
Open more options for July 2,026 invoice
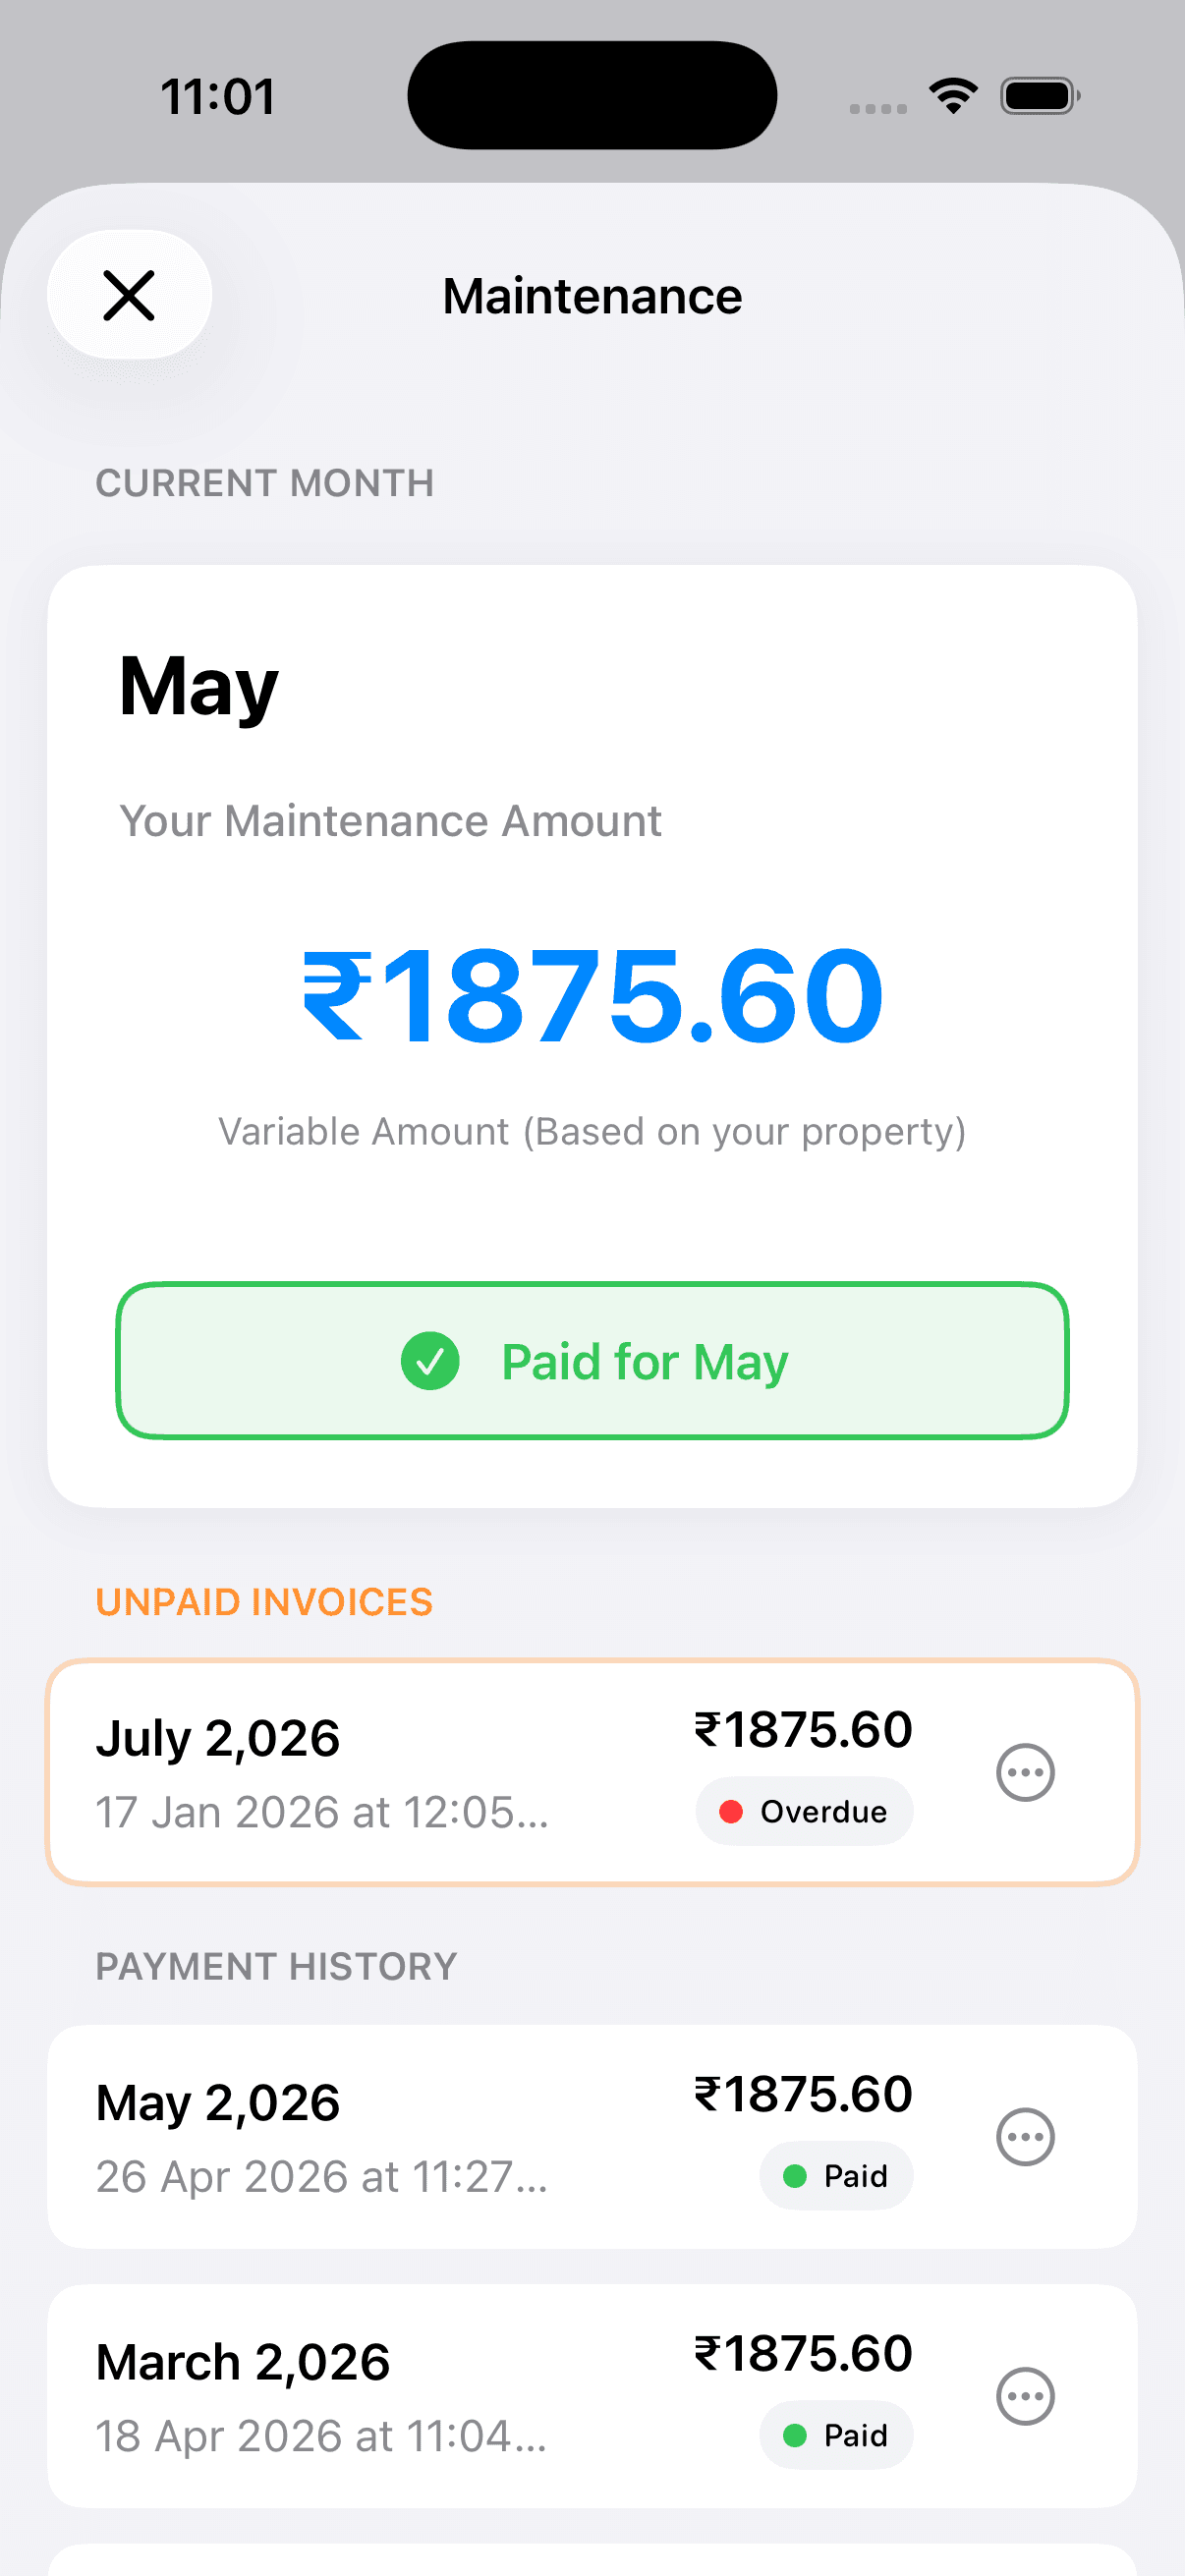1025,1772
